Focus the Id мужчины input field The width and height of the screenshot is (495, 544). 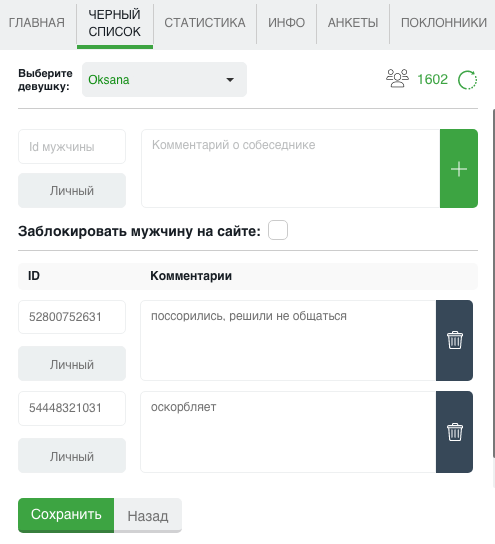coord(72,146)
